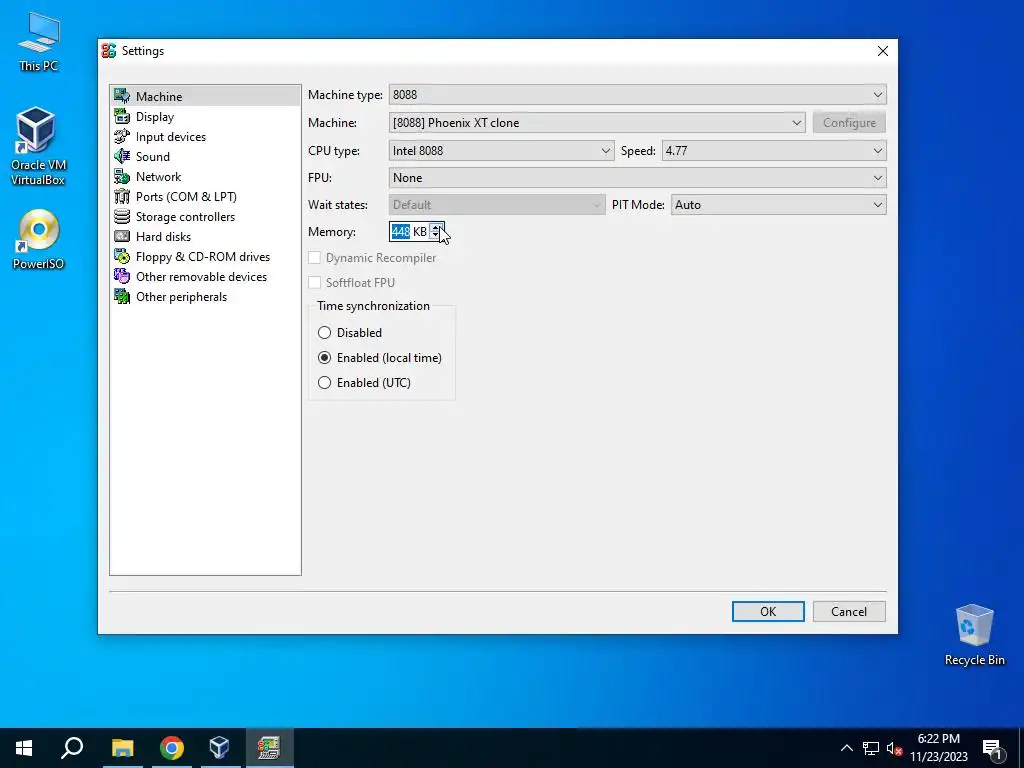Click the Input devices icon
Screen dimensions: 1024x768
(122, 136)
